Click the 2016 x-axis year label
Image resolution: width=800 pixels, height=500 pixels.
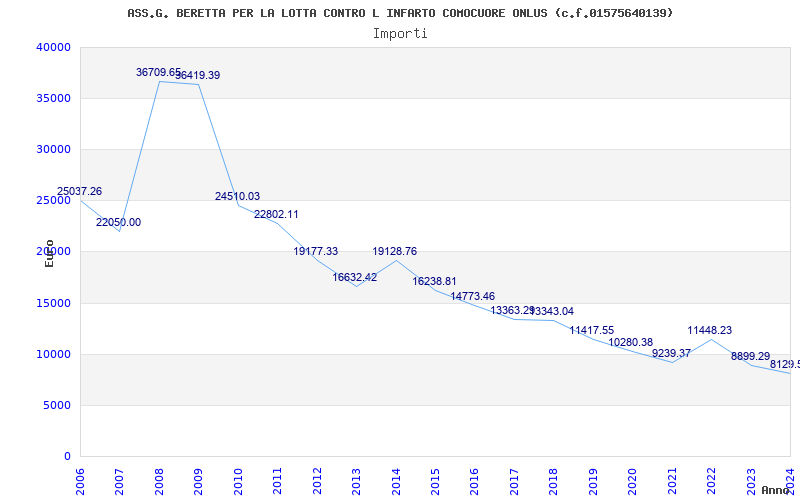(474, 481)
